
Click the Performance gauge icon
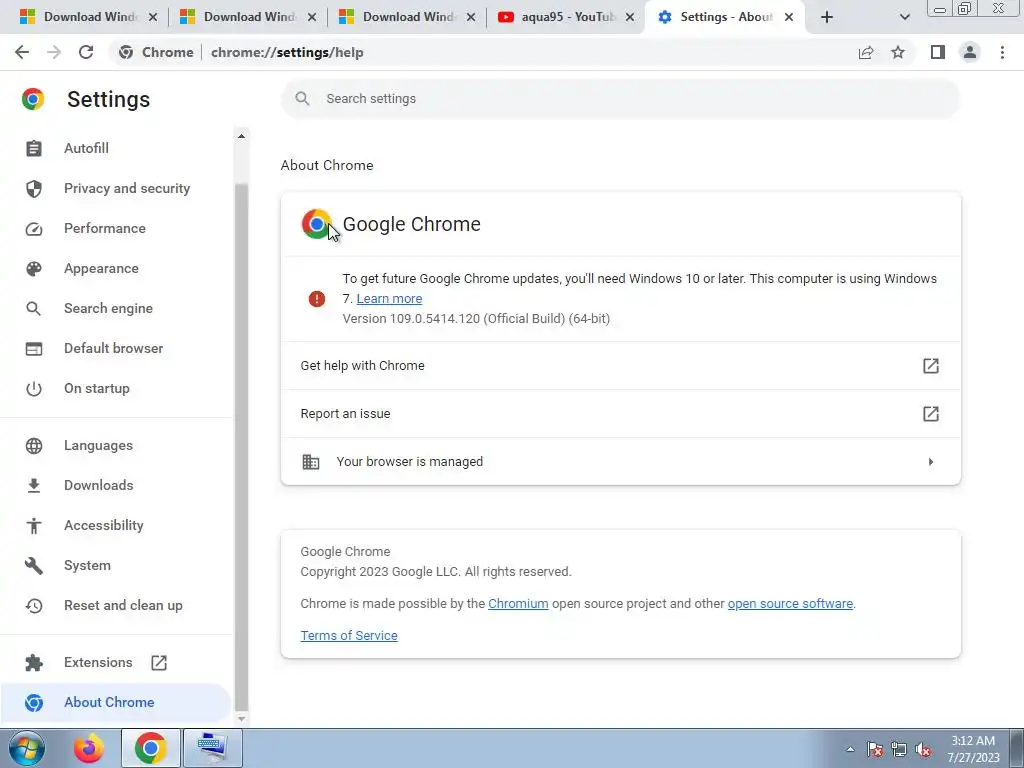click(x=34, y=229)
